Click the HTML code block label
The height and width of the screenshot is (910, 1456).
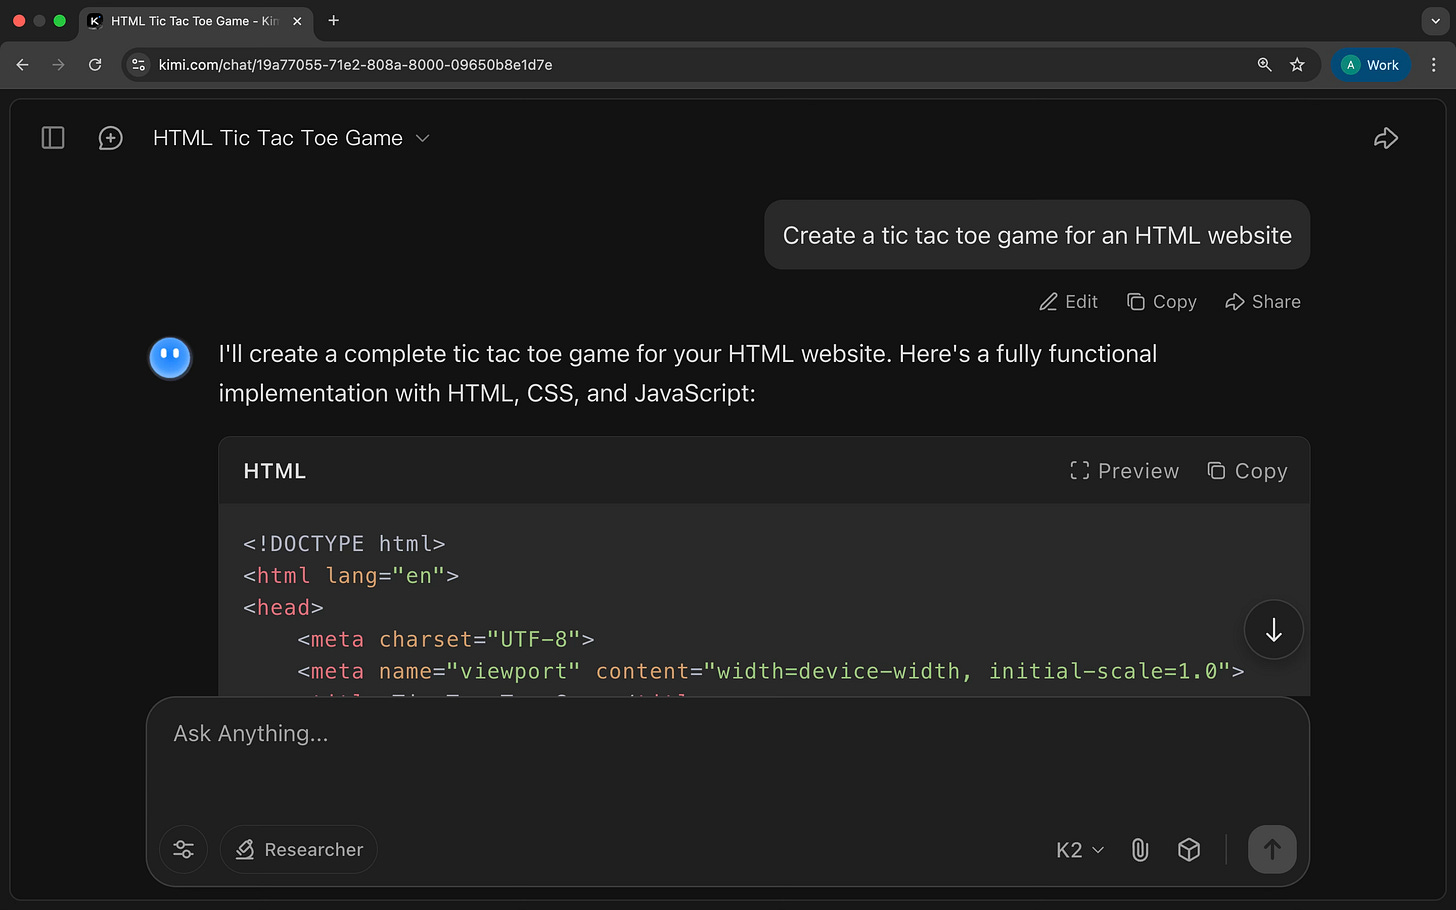275,471
